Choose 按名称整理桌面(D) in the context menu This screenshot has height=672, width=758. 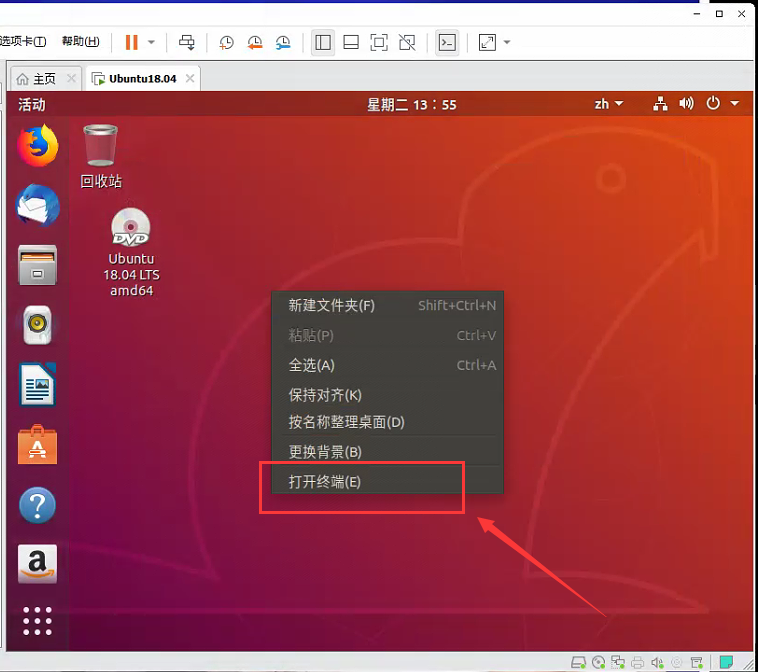388,422
